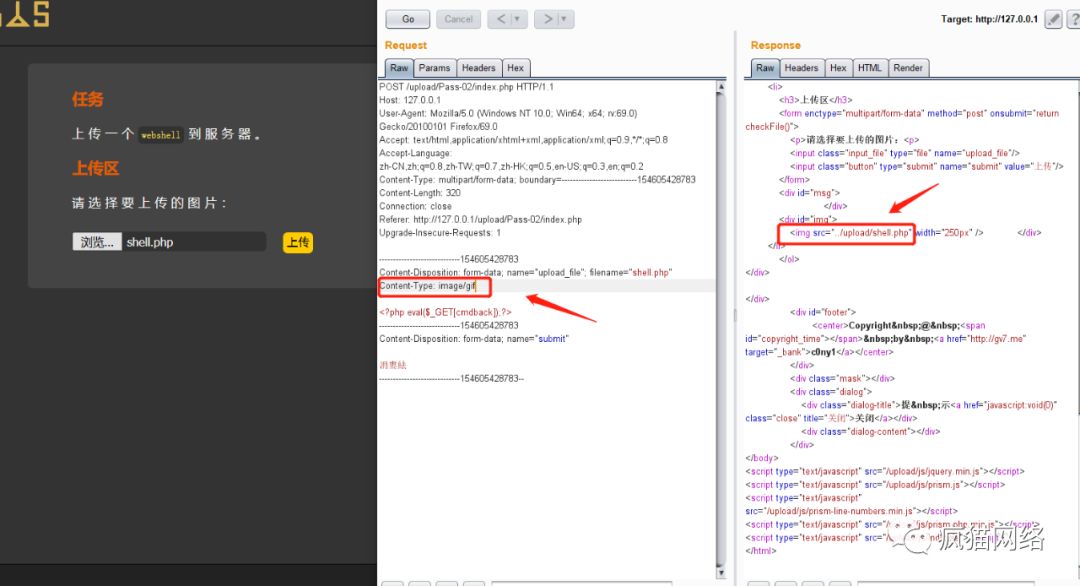Viewport: 1080px width, 586px height.
Task: Open the Headers tab in the Response pane
Action: click(x=801, y=67)
